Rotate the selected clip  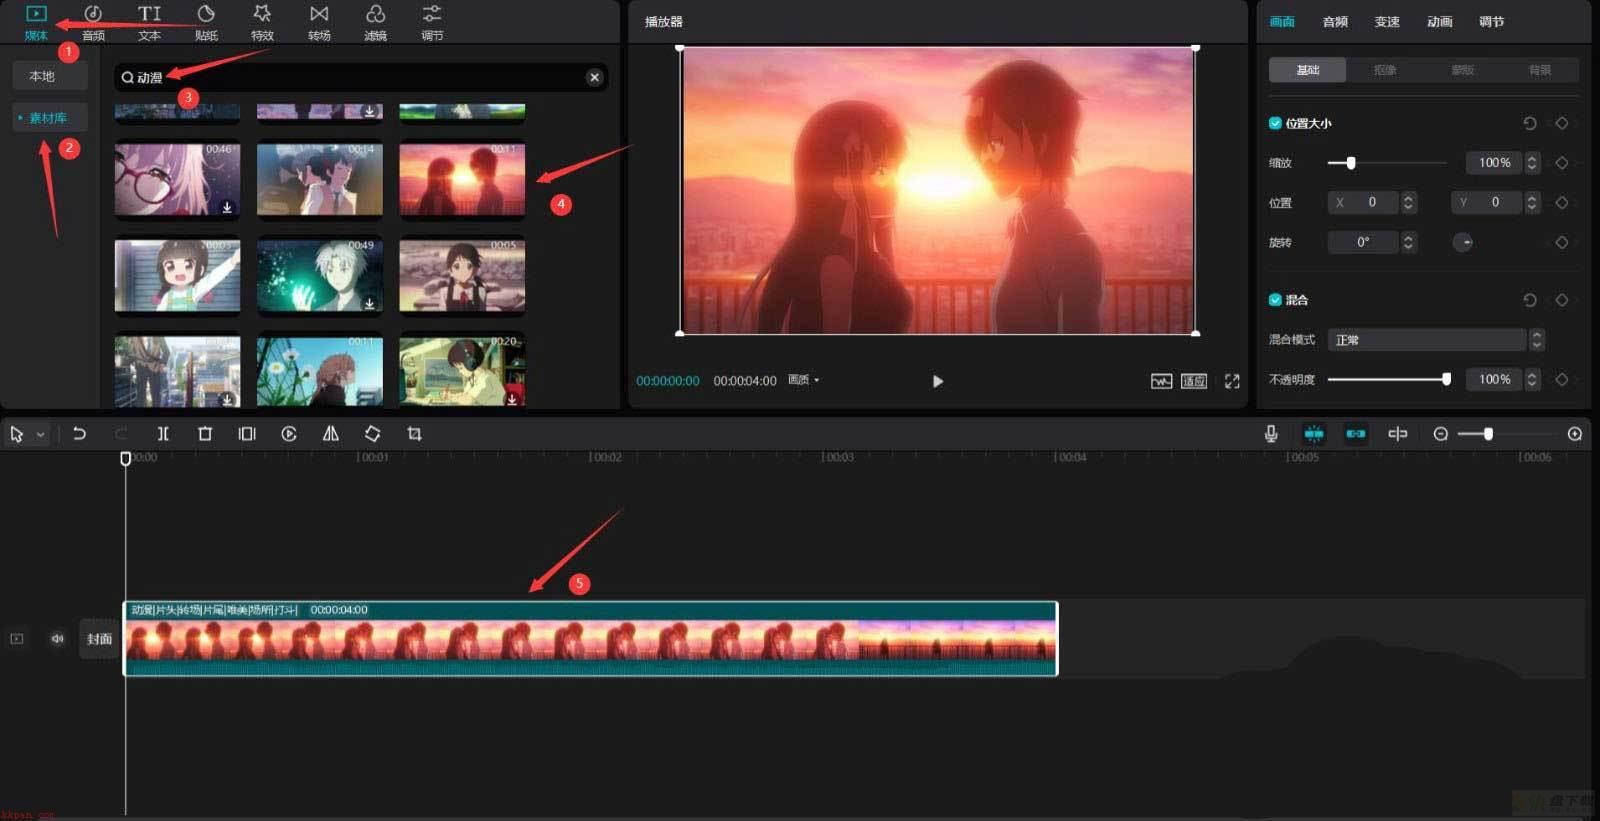pyautogui.click(x=372, y=434)
